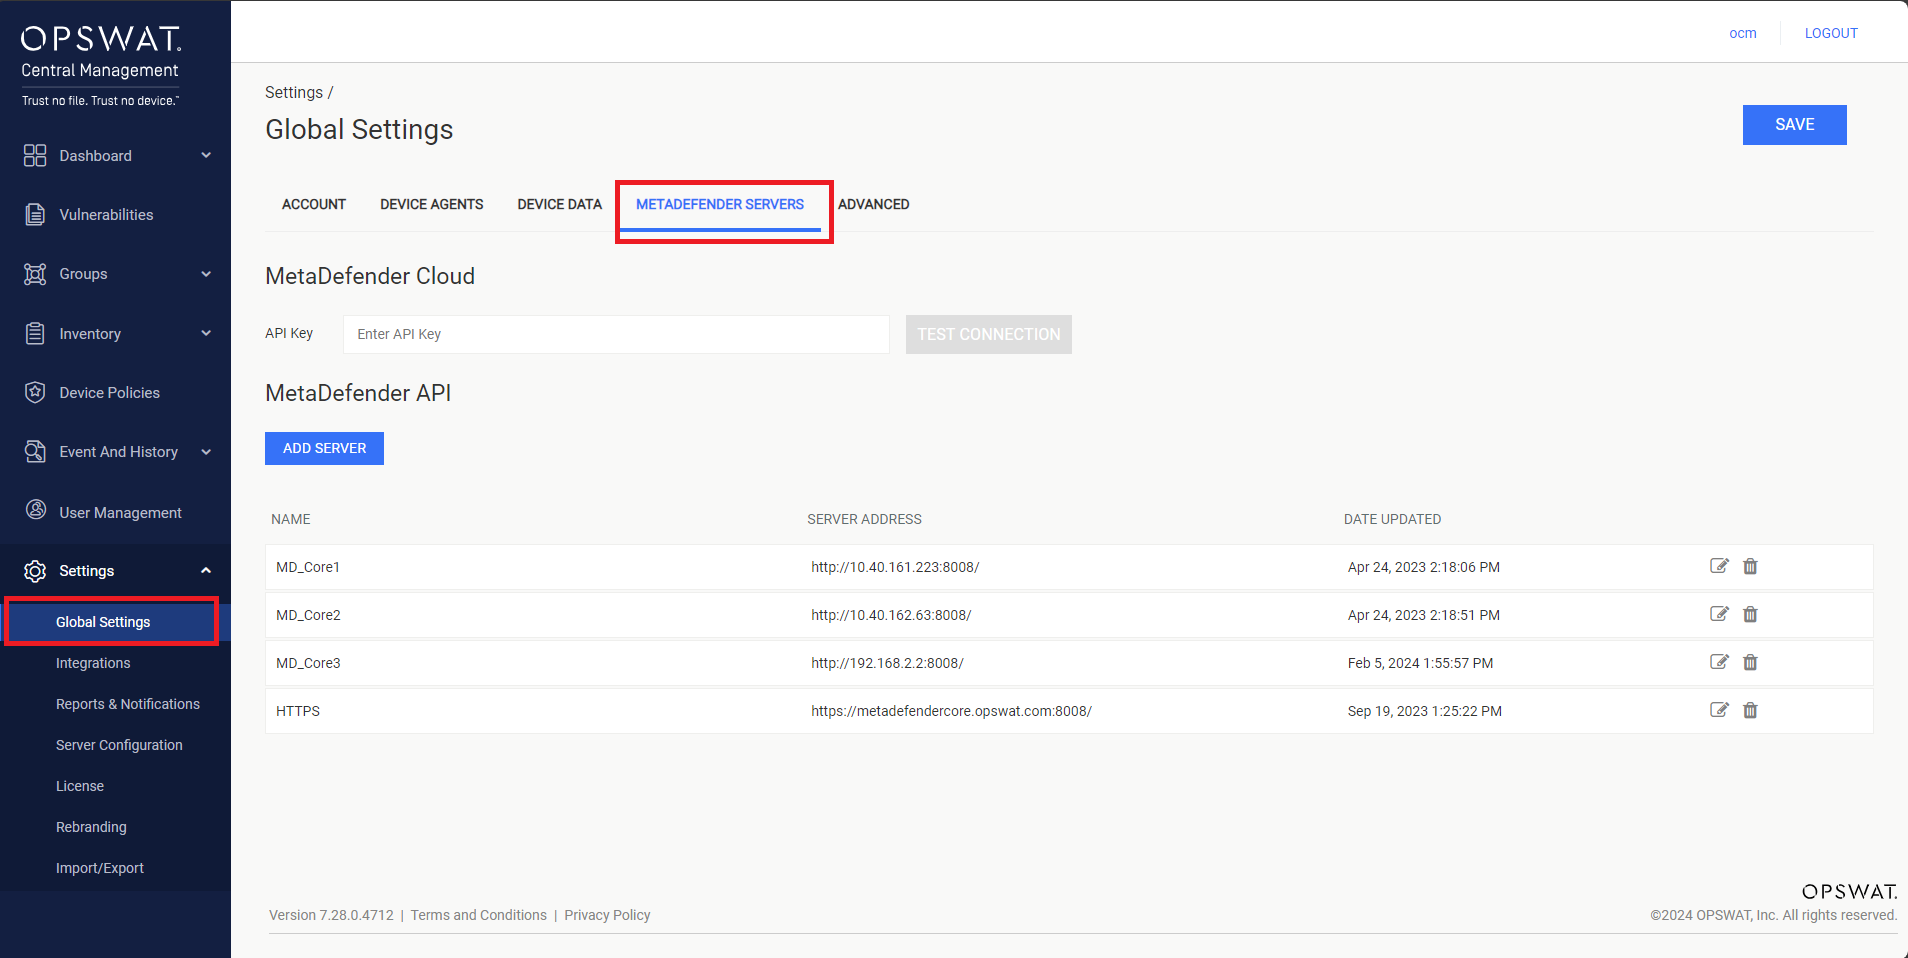Open Reports & Notifications page
Viewport: 1908px width, 958px height.
[128, 704]
